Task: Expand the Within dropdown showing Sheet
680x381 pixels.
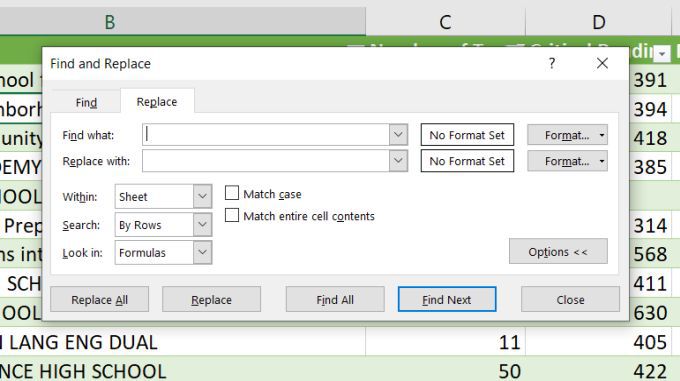Action: pos(203,196)
